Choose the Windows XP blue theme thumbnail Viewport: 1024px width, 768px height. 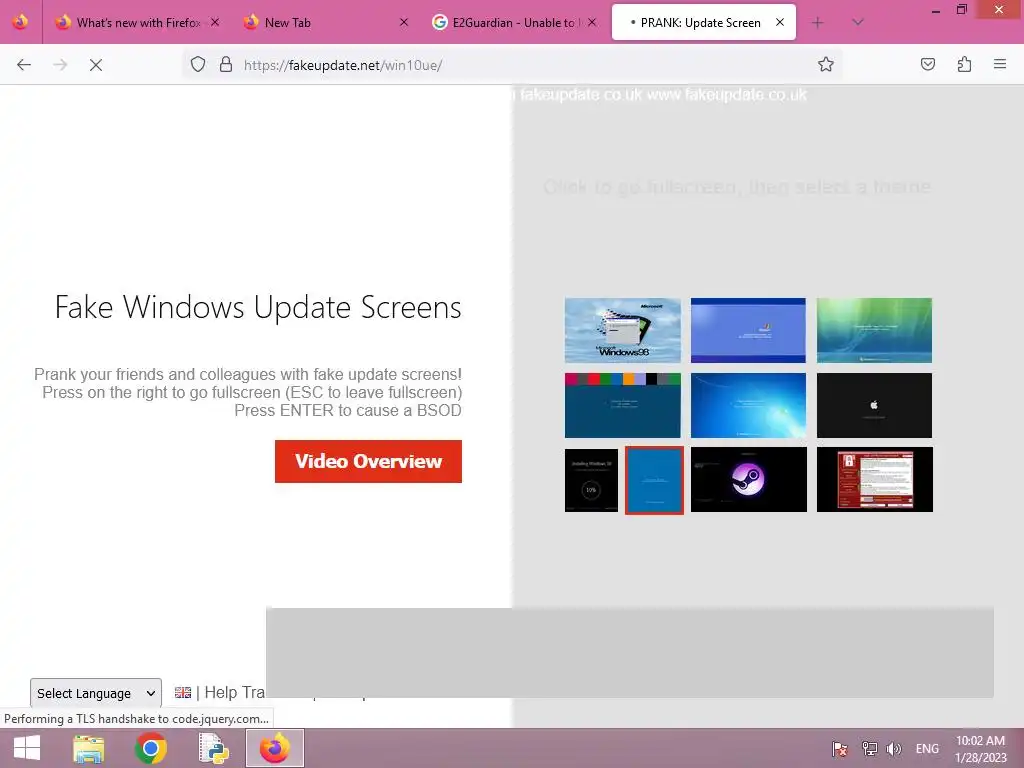tap(748, 330)
